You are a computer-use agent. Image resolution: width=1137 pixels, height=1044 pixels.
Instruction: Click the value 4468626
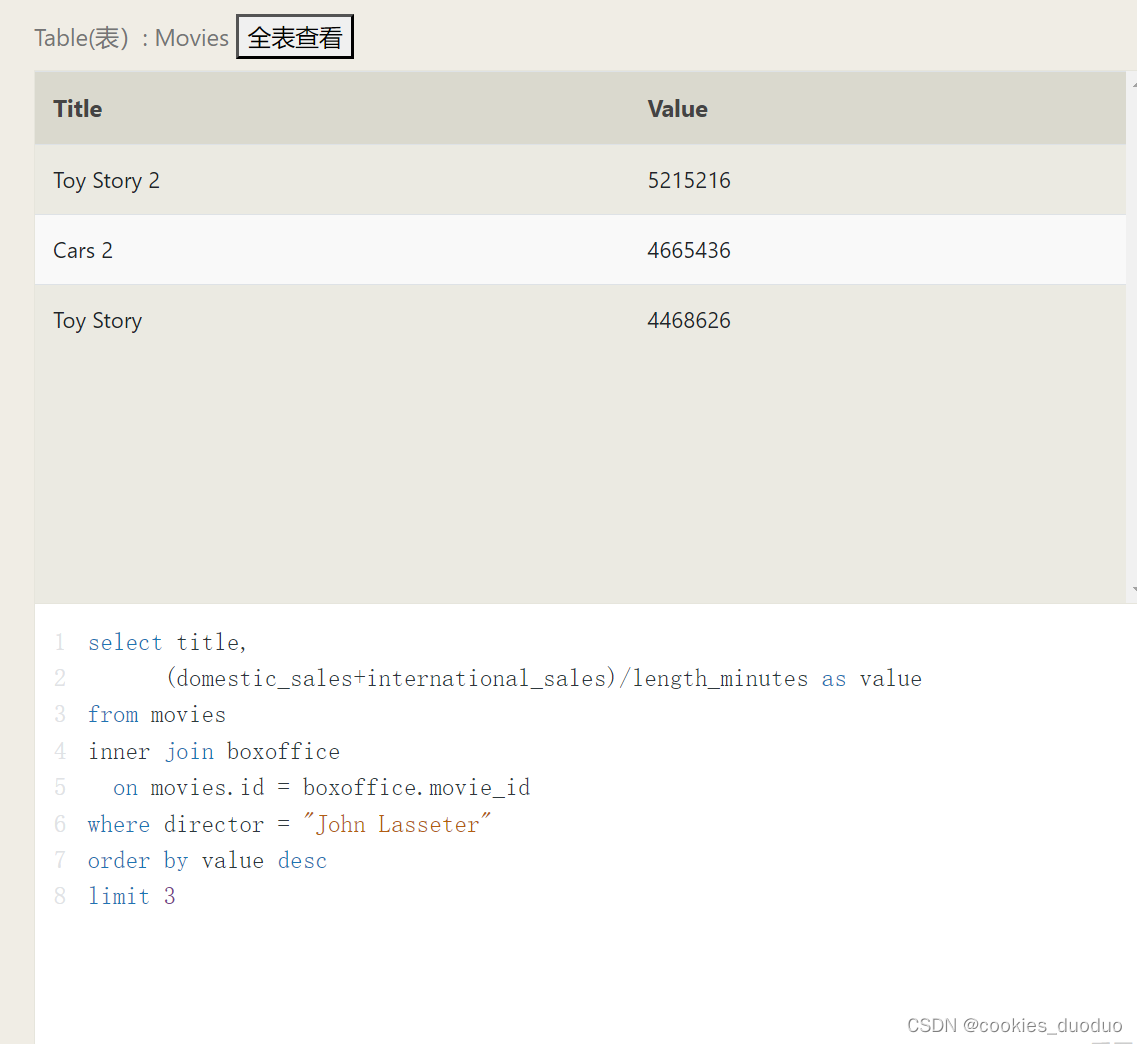coord(689,320)
